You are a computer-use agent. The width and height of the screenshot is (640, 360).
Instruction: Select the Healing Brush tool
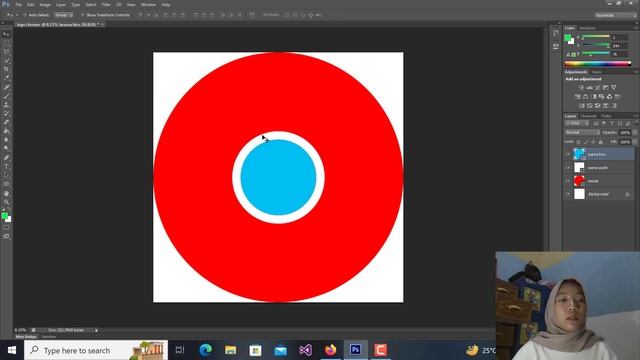coord(6,87)
